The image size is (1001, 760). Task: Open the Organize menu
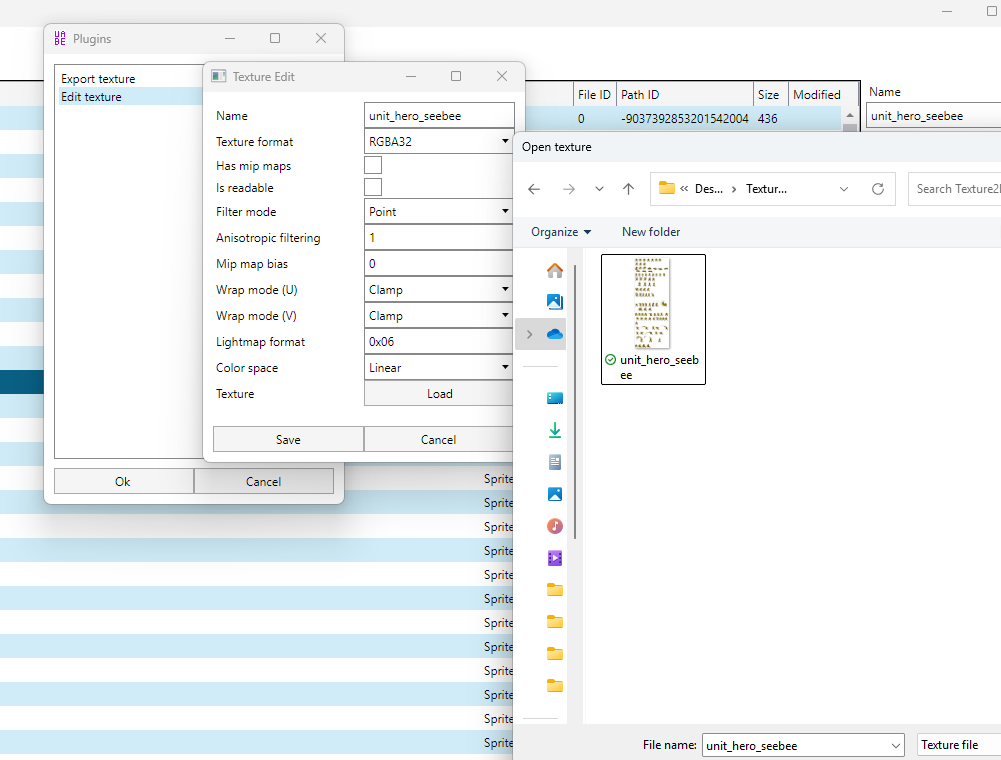pyautogui.click(x=561, y=232)
